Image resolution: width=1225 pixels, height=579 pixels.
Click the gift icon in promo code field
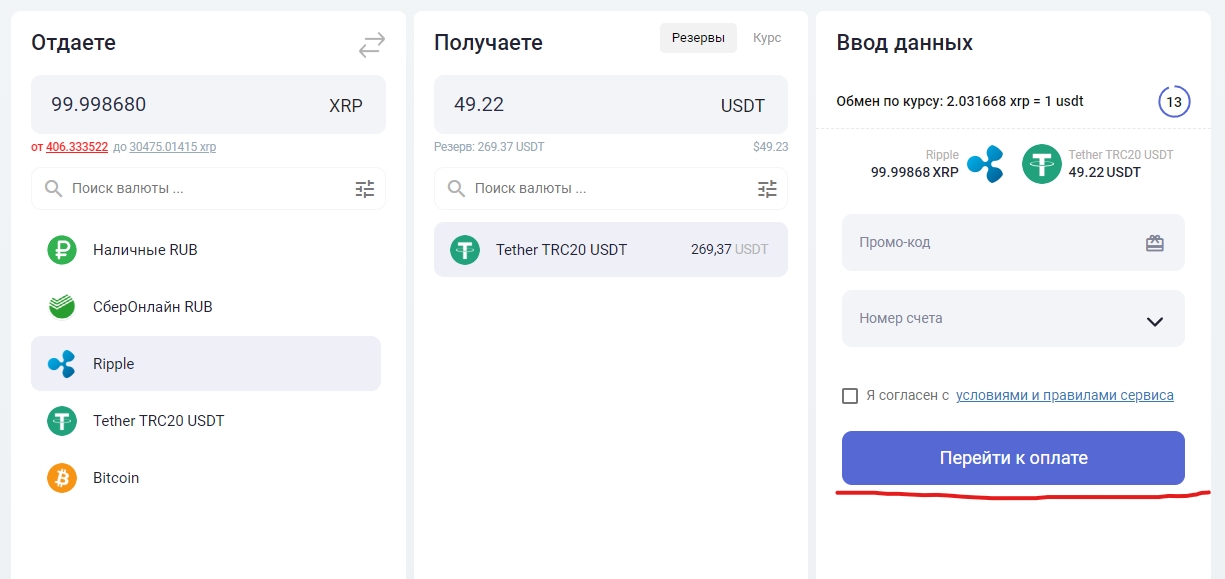tap(1154, 243)
